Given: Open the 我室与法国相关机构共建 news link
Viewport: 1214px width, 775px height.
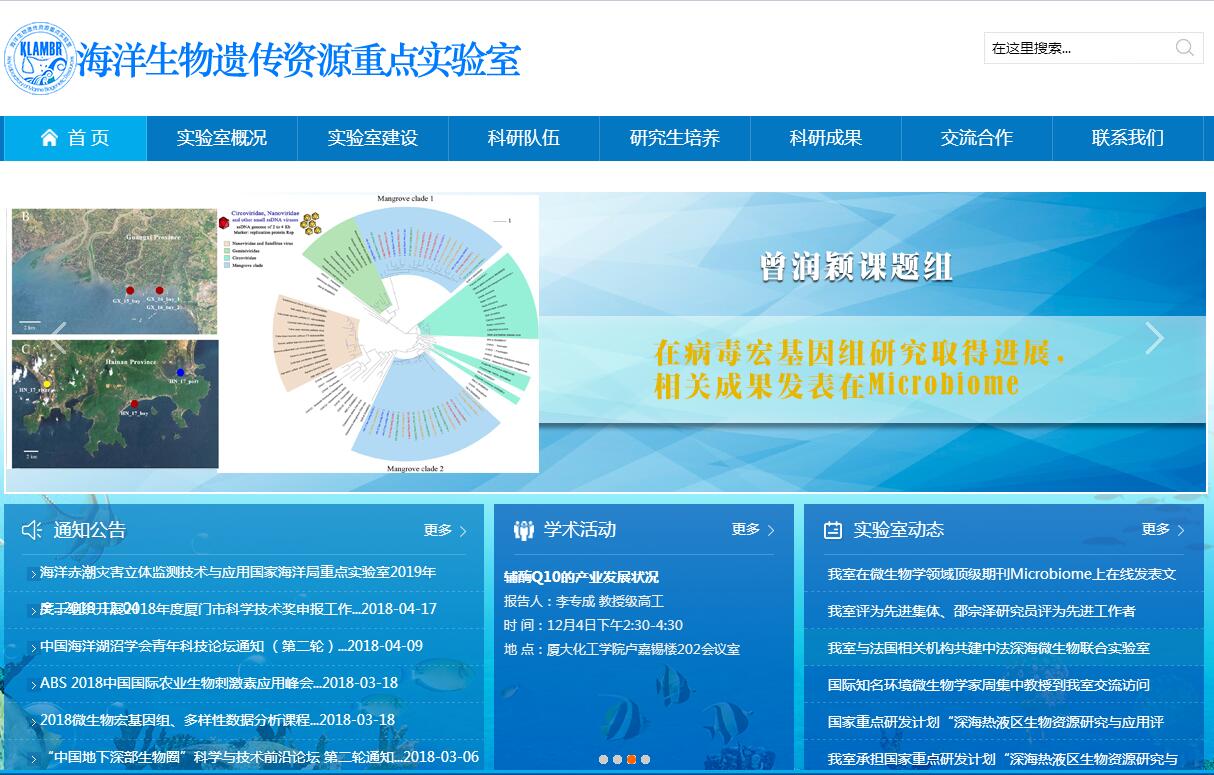Looking at the screenshot, I should point(988,648).
